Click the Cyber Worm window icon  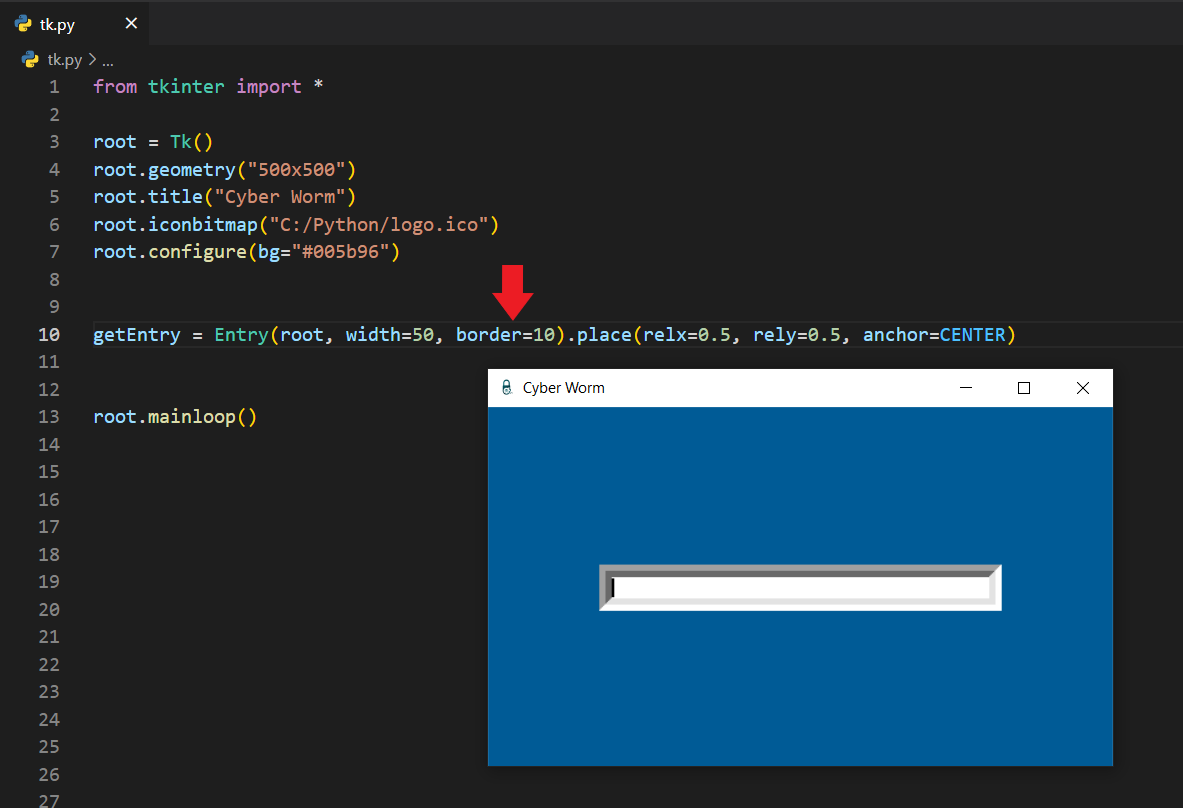[506, 388]
